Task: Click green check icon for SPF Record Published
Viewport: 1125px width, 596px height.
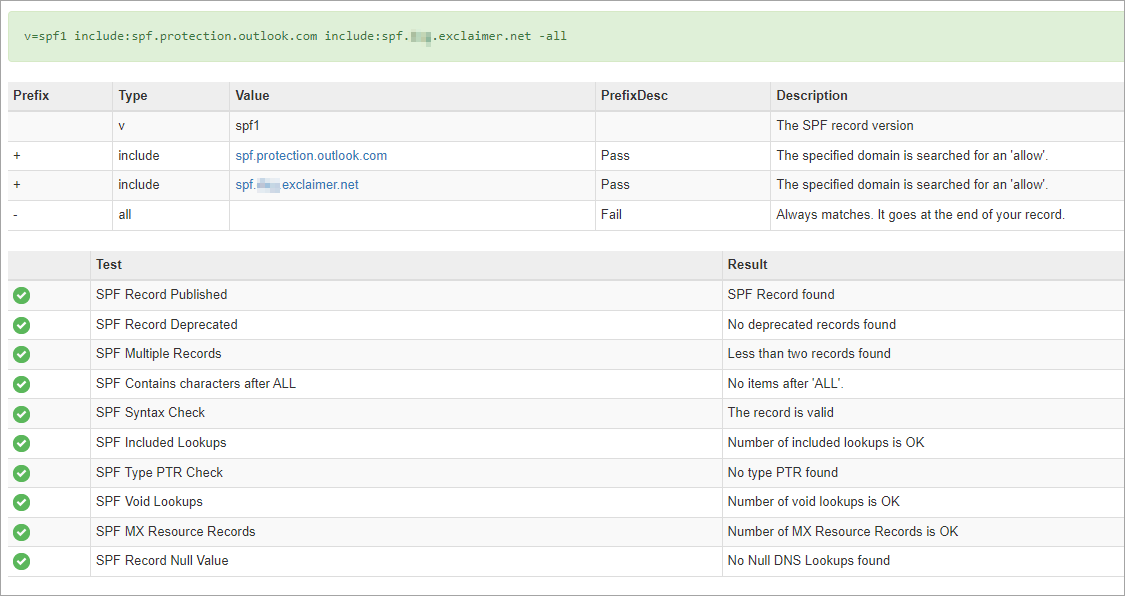Action: (22, 295)
